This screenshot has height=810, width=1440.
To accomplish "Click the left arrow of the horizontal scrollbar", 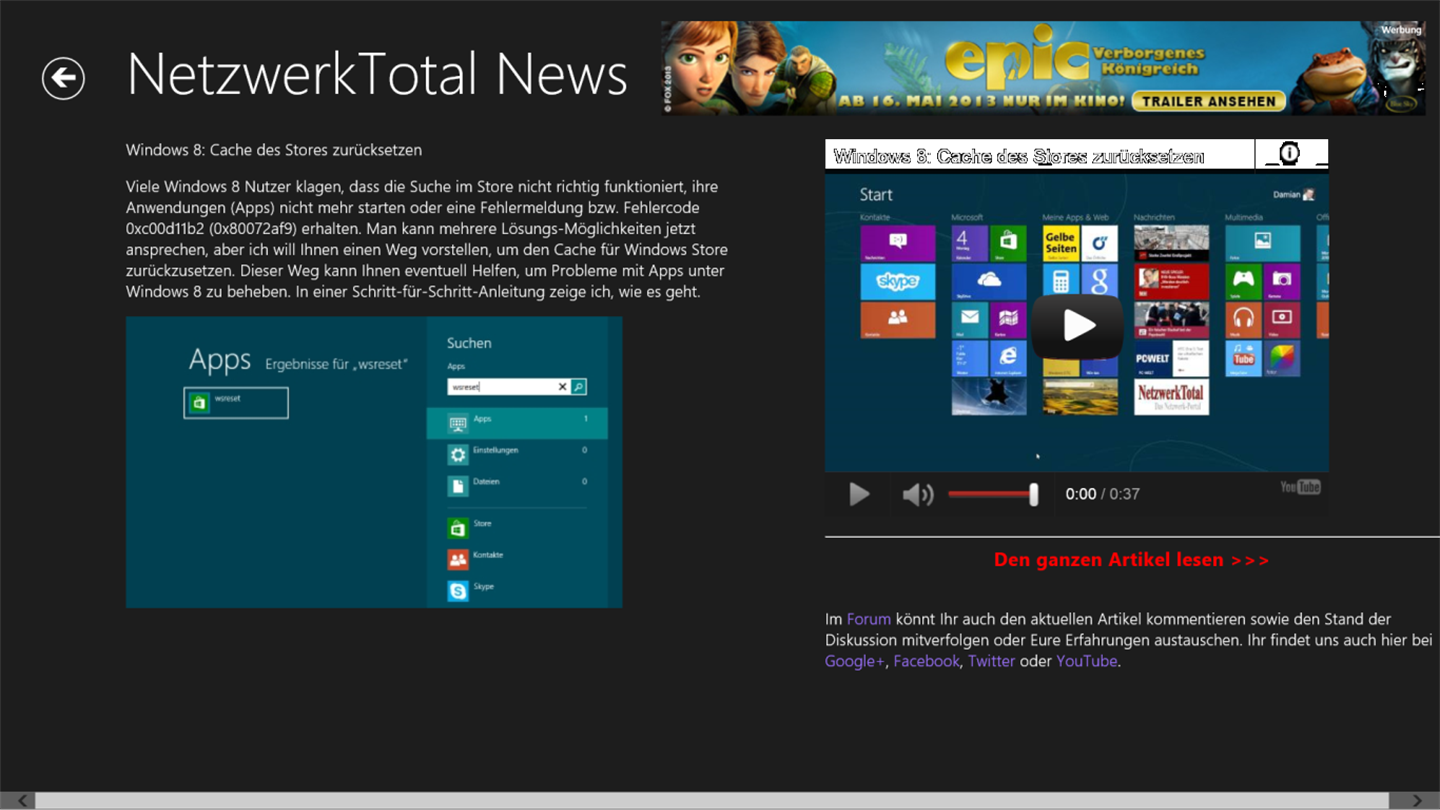I will click(x=18, y=801).
